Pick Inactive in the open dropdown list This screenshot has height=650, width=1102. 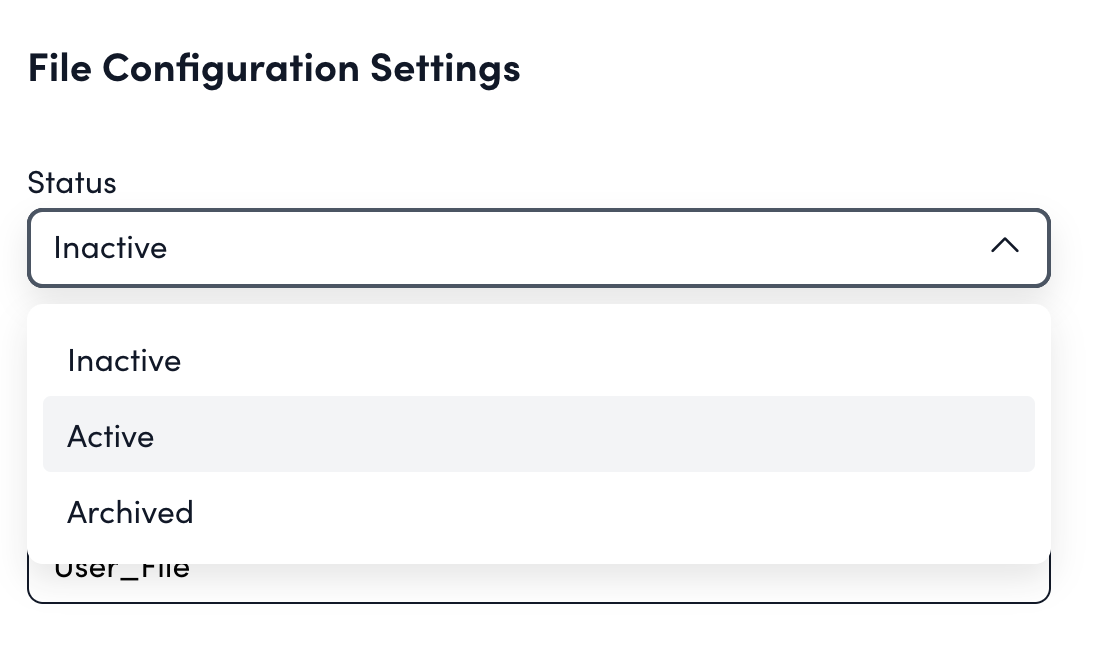pos(124,360)
